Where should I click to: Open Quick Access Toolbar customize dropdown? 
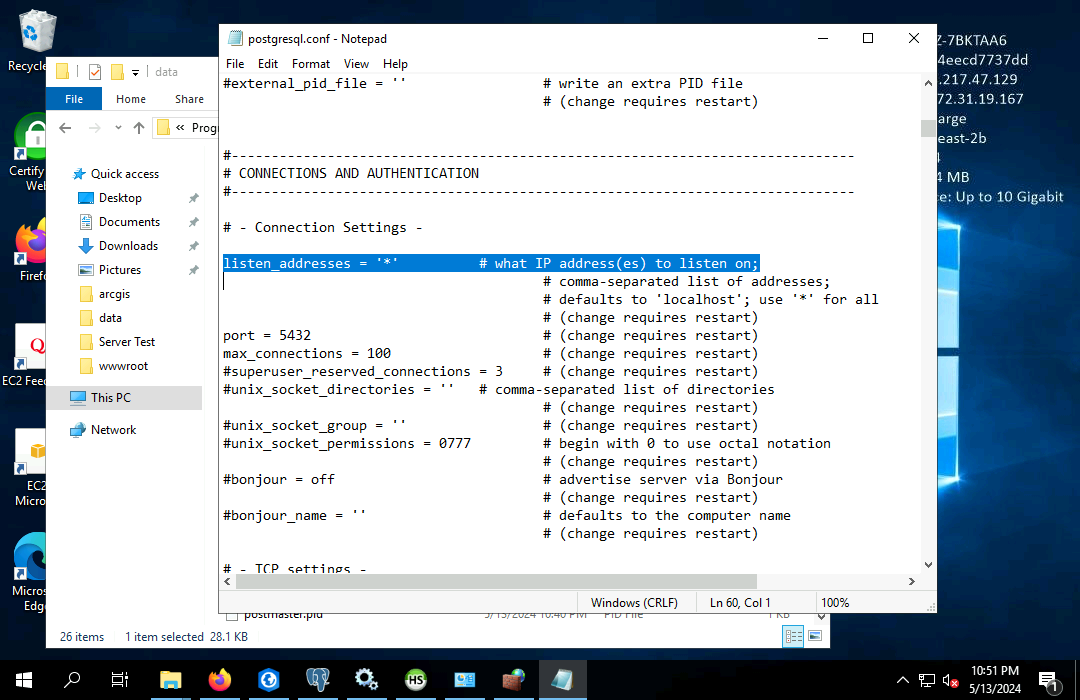[135, 72]
